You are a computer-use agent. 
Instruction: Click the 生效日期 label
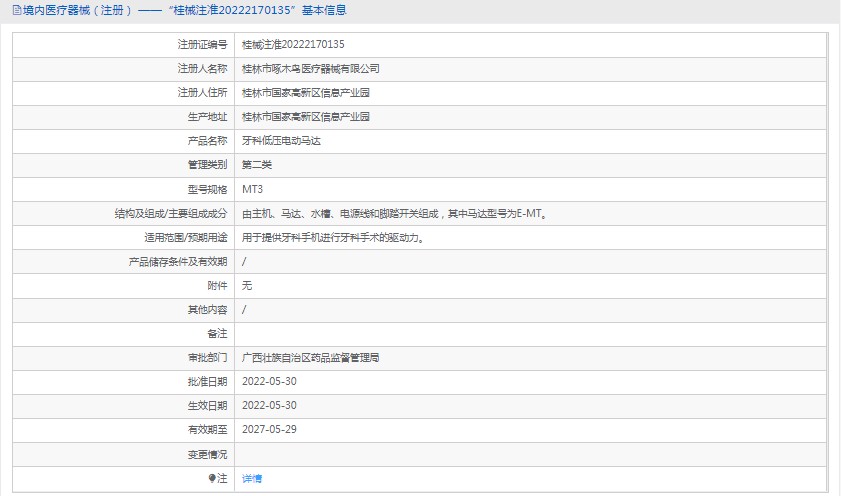(208, 406)
